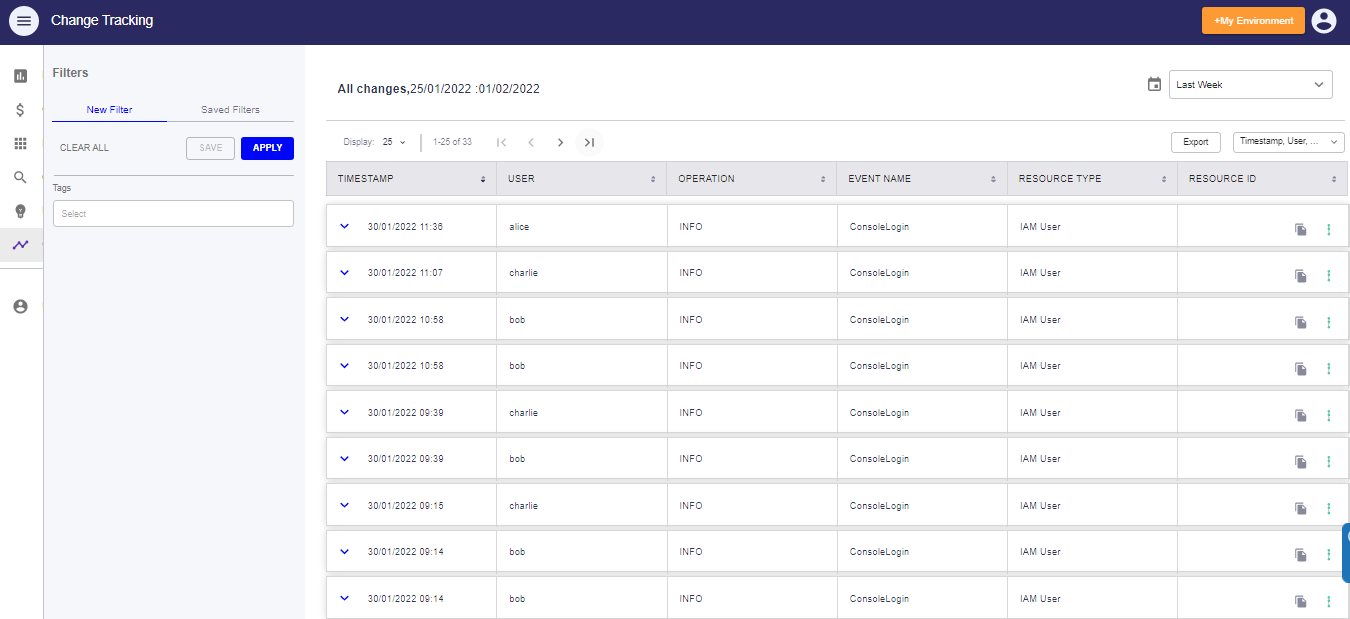Open the search magnifier sidebar icon
Screen dimensions: 1350x619
[20, 178]
